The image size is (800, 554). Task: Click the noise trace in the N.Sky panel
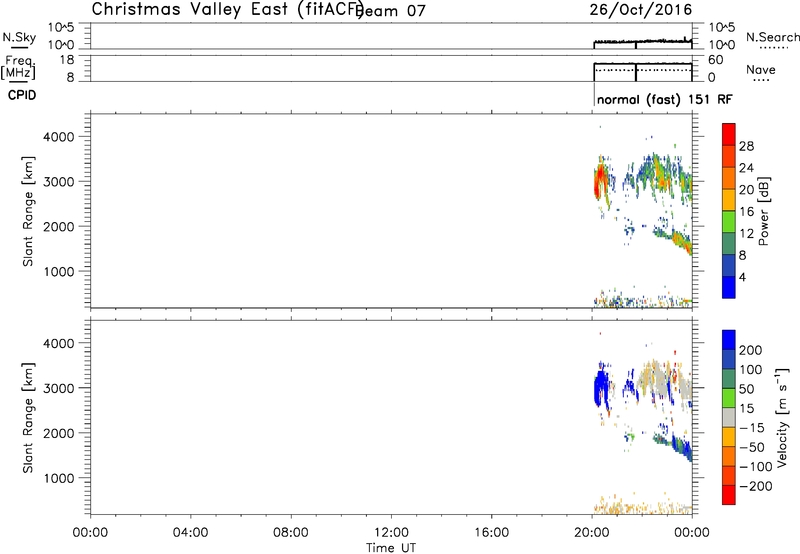643,41
